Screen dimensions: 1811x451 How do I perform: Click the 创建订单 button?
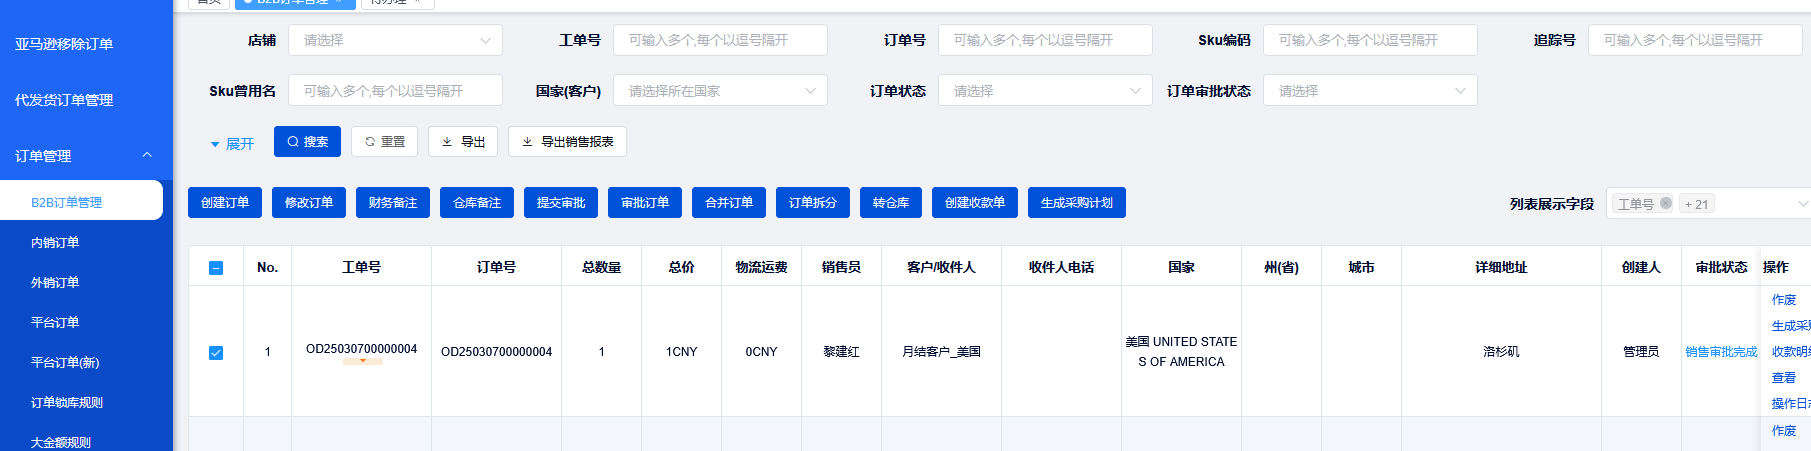coord(225,203)
